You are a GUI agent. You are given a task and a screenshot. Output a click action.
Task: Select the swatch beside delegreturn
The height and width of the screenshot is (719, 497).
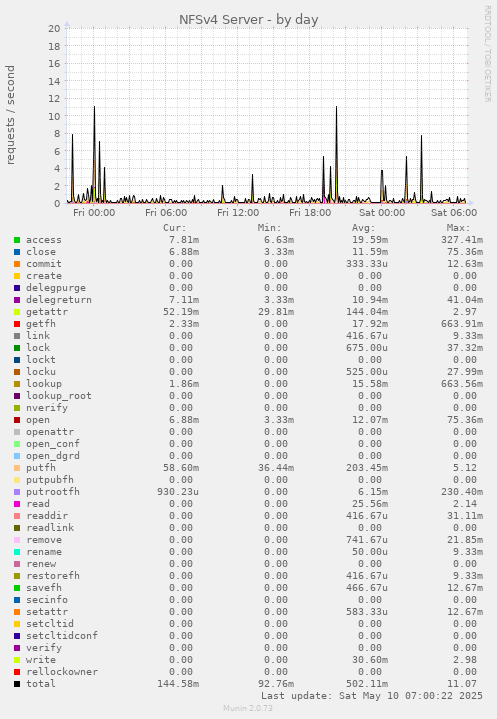[x=17, y=300]
